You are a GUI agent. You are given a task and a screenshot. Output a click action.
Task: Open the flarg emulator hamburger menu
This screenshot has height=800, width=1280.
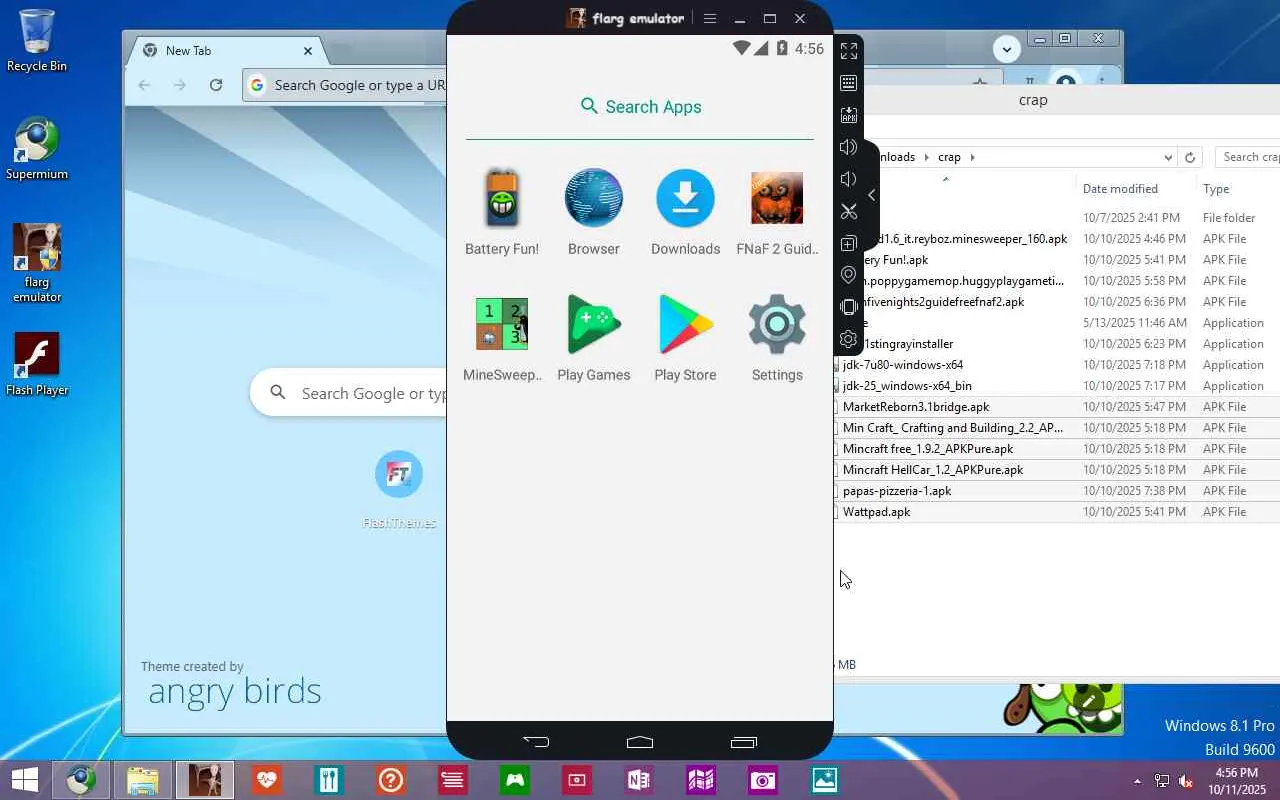(710, 18)
